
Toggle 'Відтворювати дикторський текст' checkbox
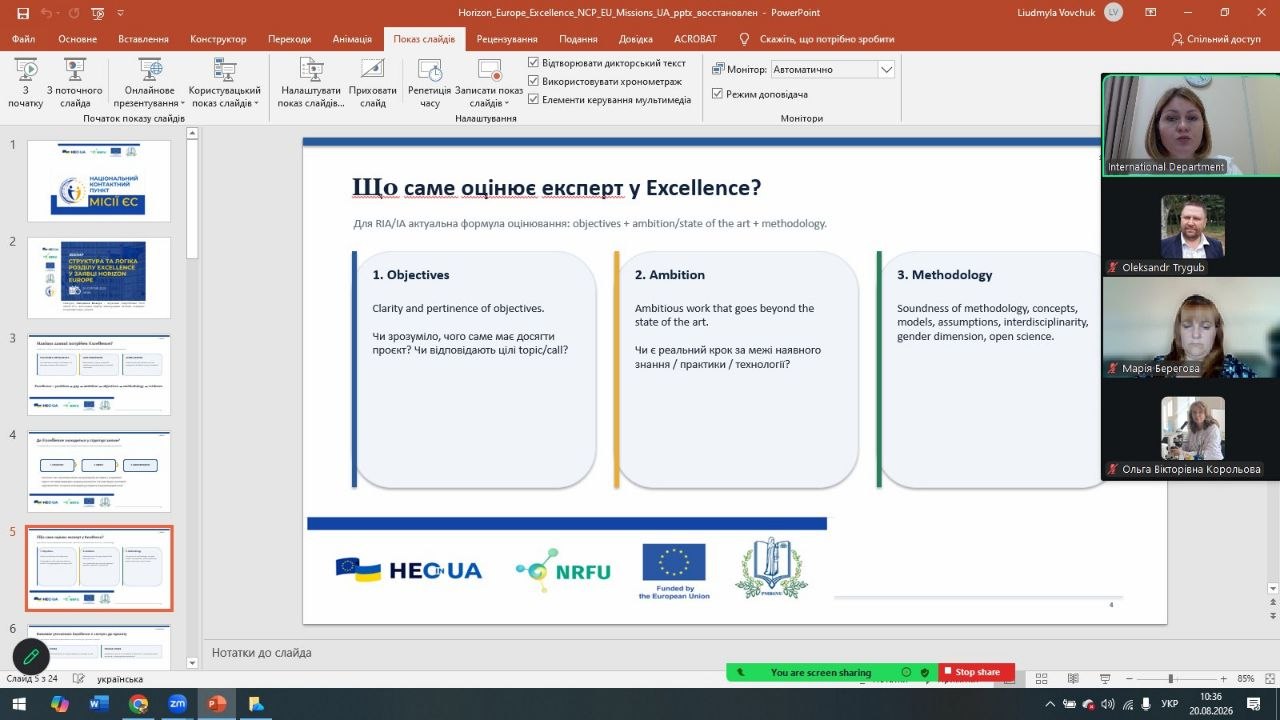click(x=534, y=63)
